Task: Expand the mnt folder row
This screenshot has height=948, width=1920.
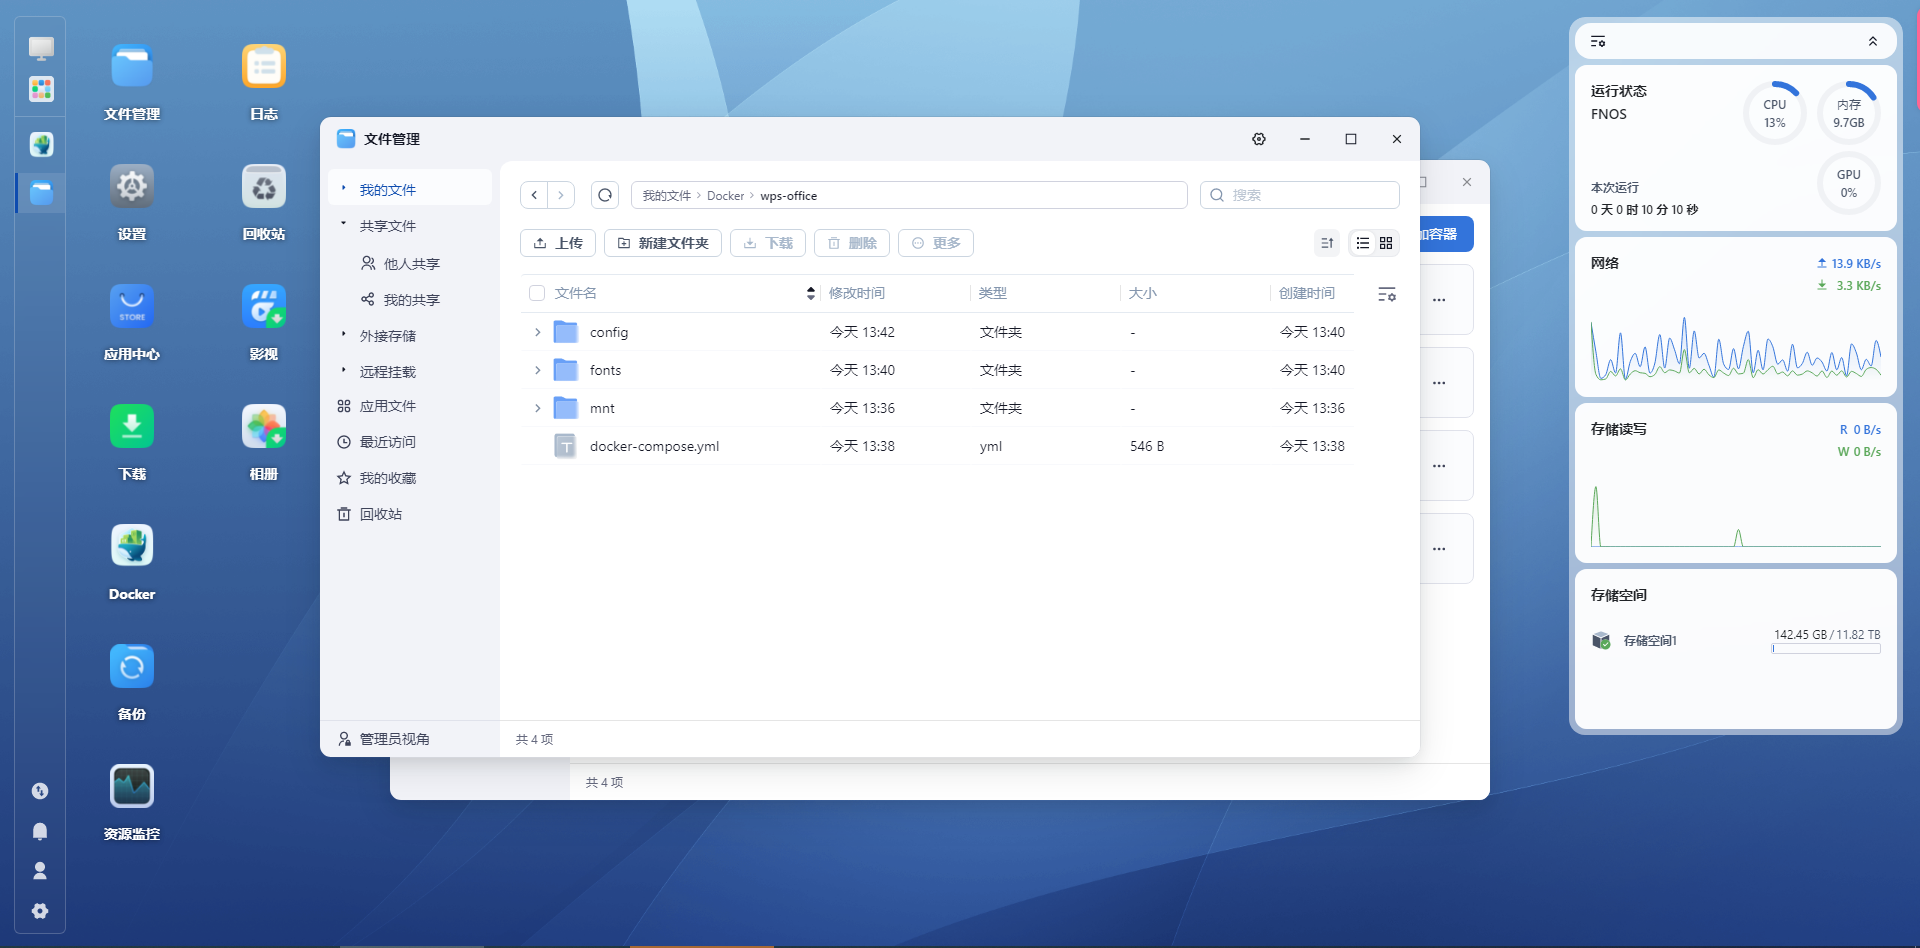Action: [x=537, y=408]
